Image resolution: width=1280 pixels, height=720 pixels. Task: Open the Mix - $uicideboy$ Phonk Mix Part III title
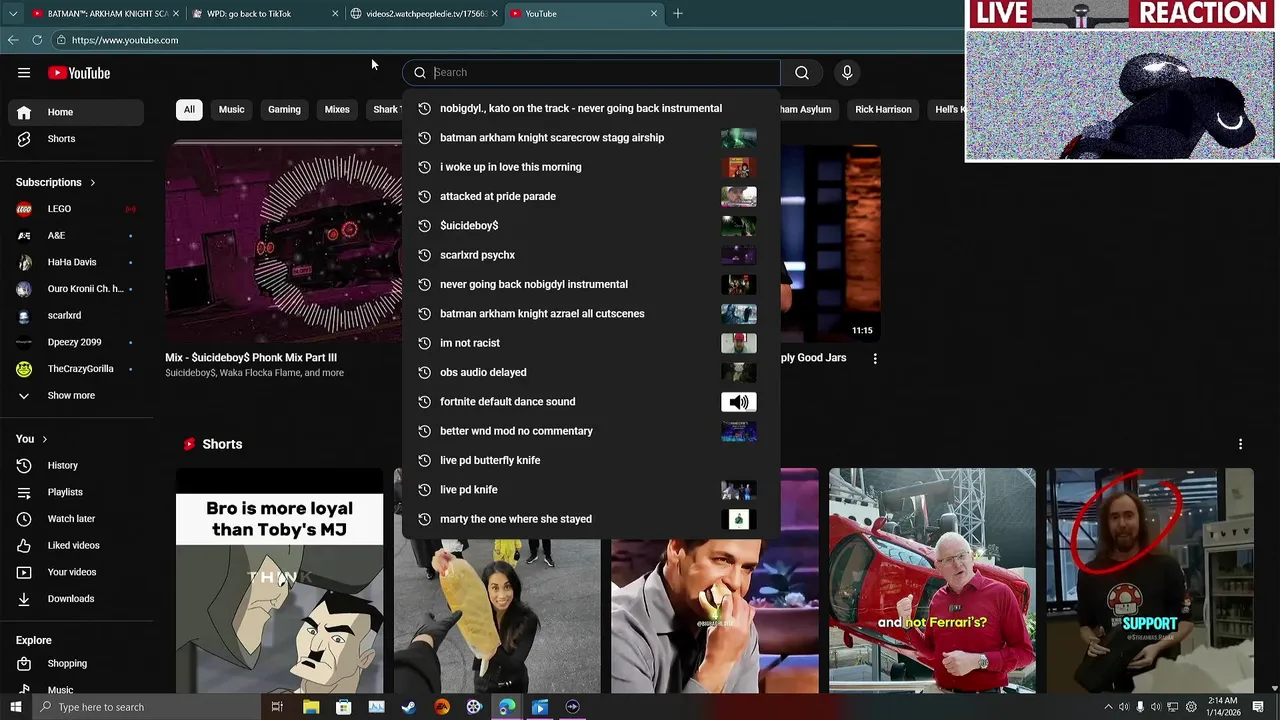coord(251,357)
